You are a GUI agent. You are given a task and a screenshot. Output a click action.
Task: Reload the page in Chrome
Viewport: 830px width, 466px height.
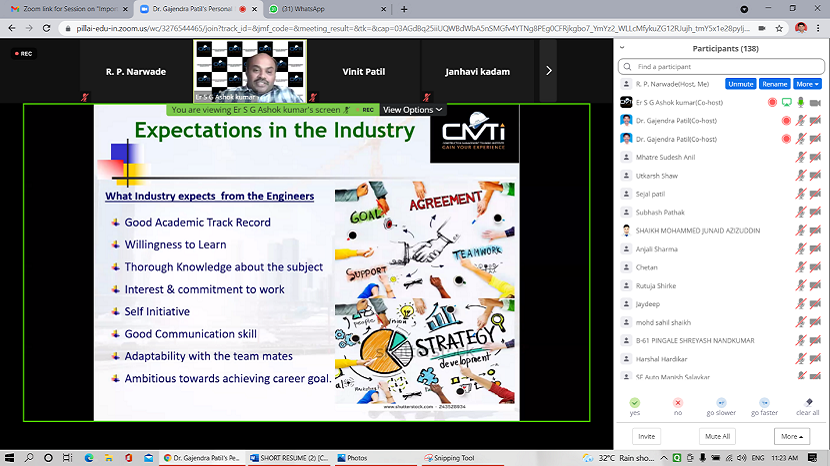(47, 28)
